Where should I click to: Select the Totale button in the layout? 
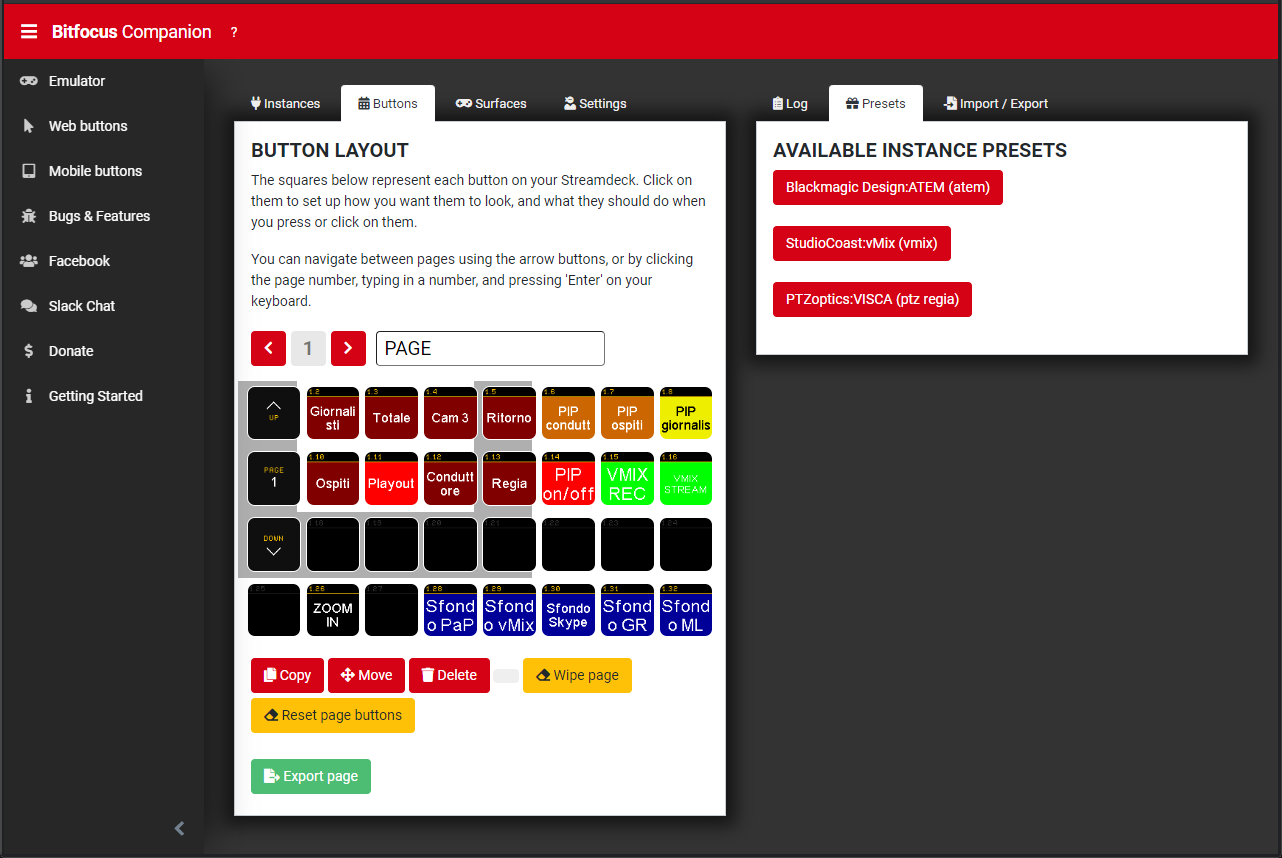[391, 413]
